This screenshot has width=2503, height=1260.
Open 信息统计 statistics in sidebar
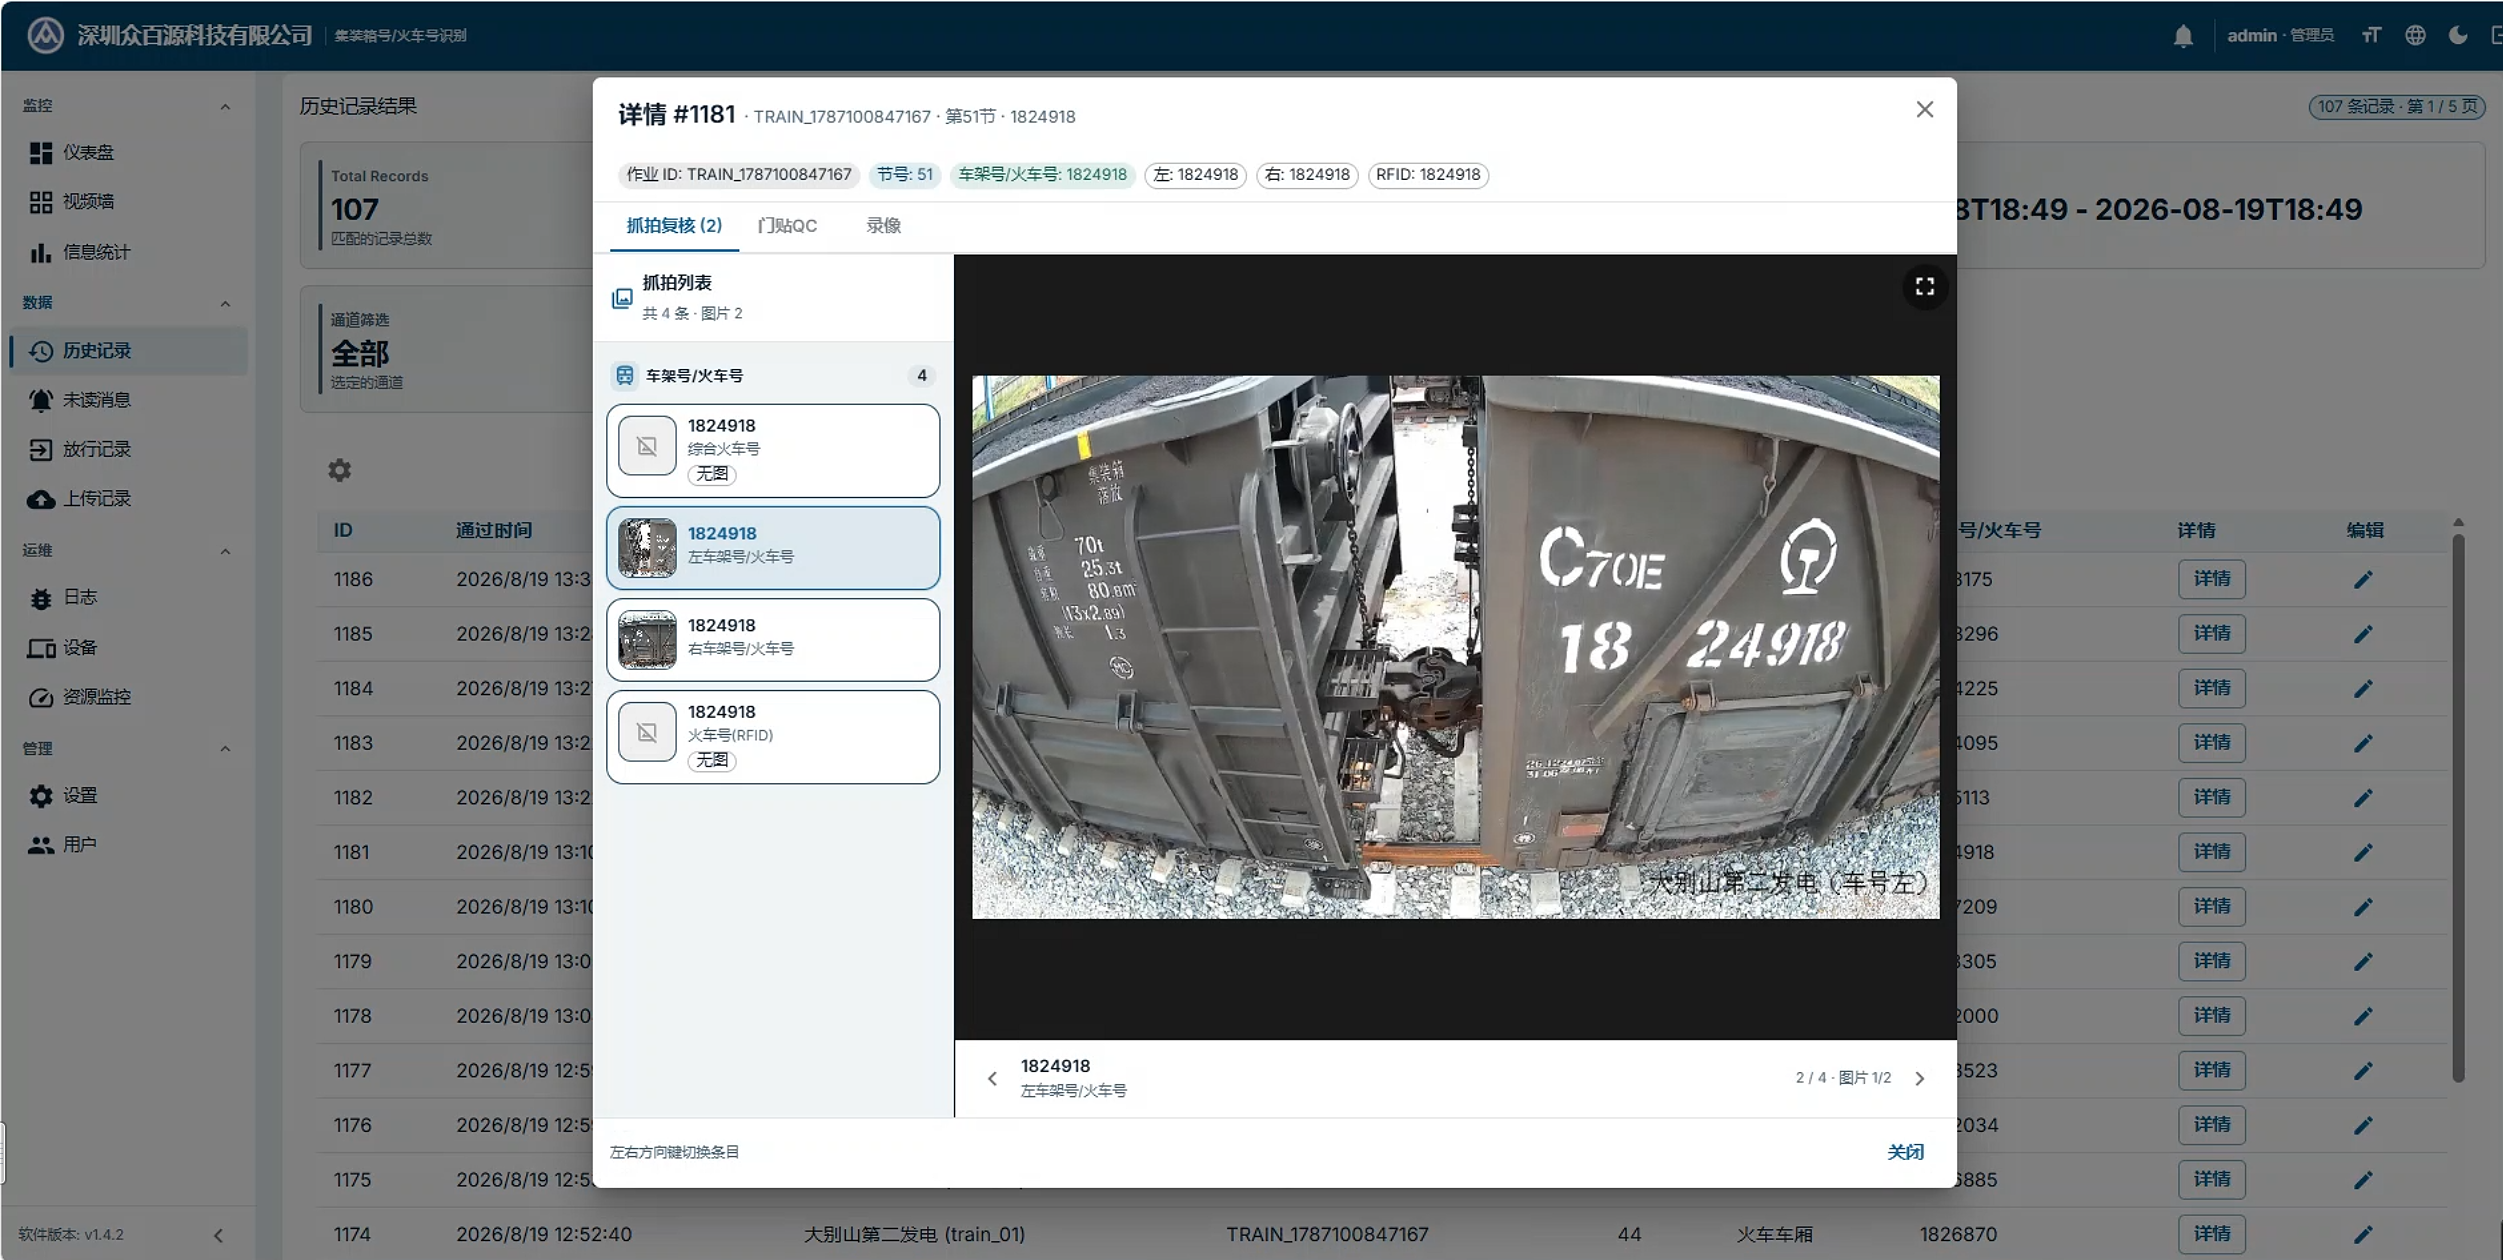pyautogui.click(x=128, y=252)
